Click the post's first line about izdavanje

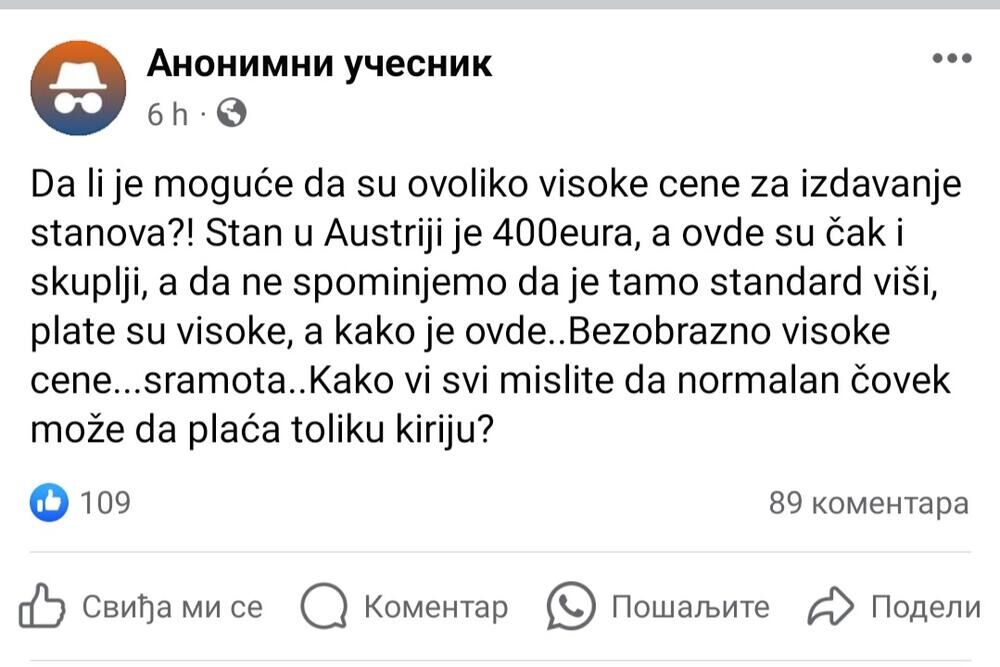pos(496,185)
